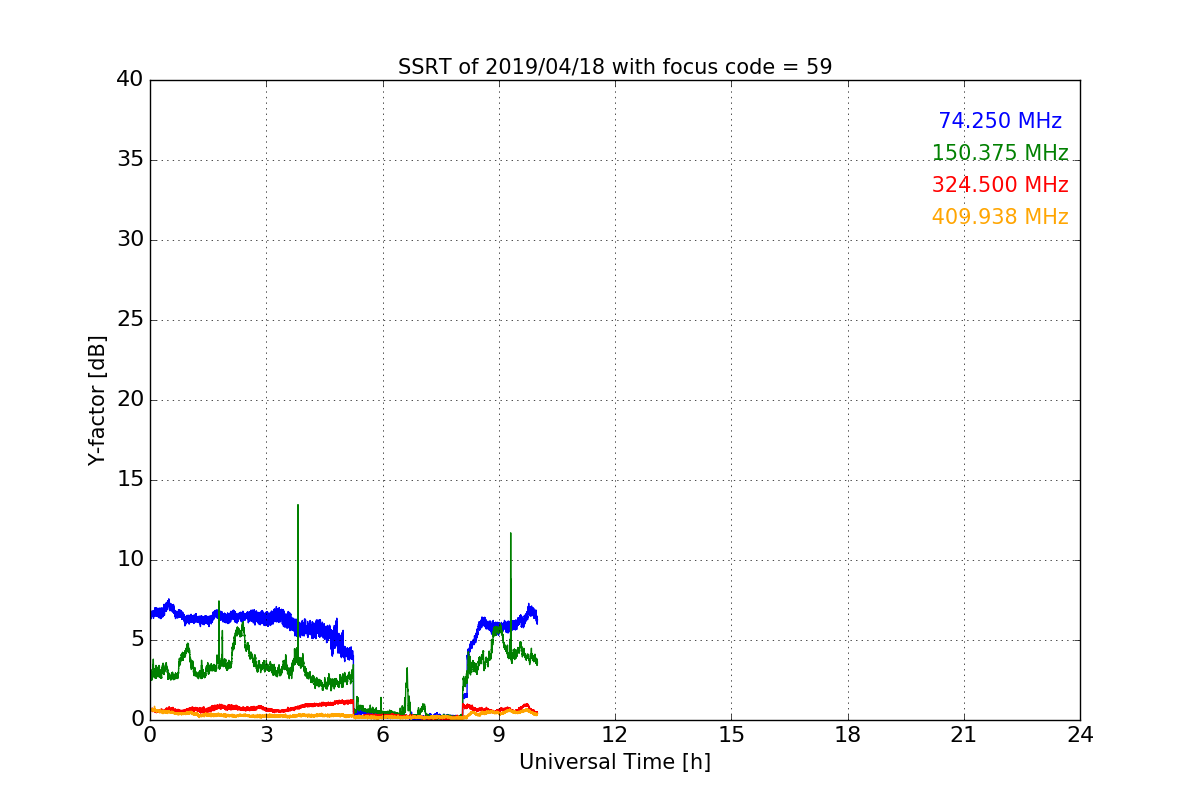Click the tallest green spike peak near 4 h

[x=298, y=506]
